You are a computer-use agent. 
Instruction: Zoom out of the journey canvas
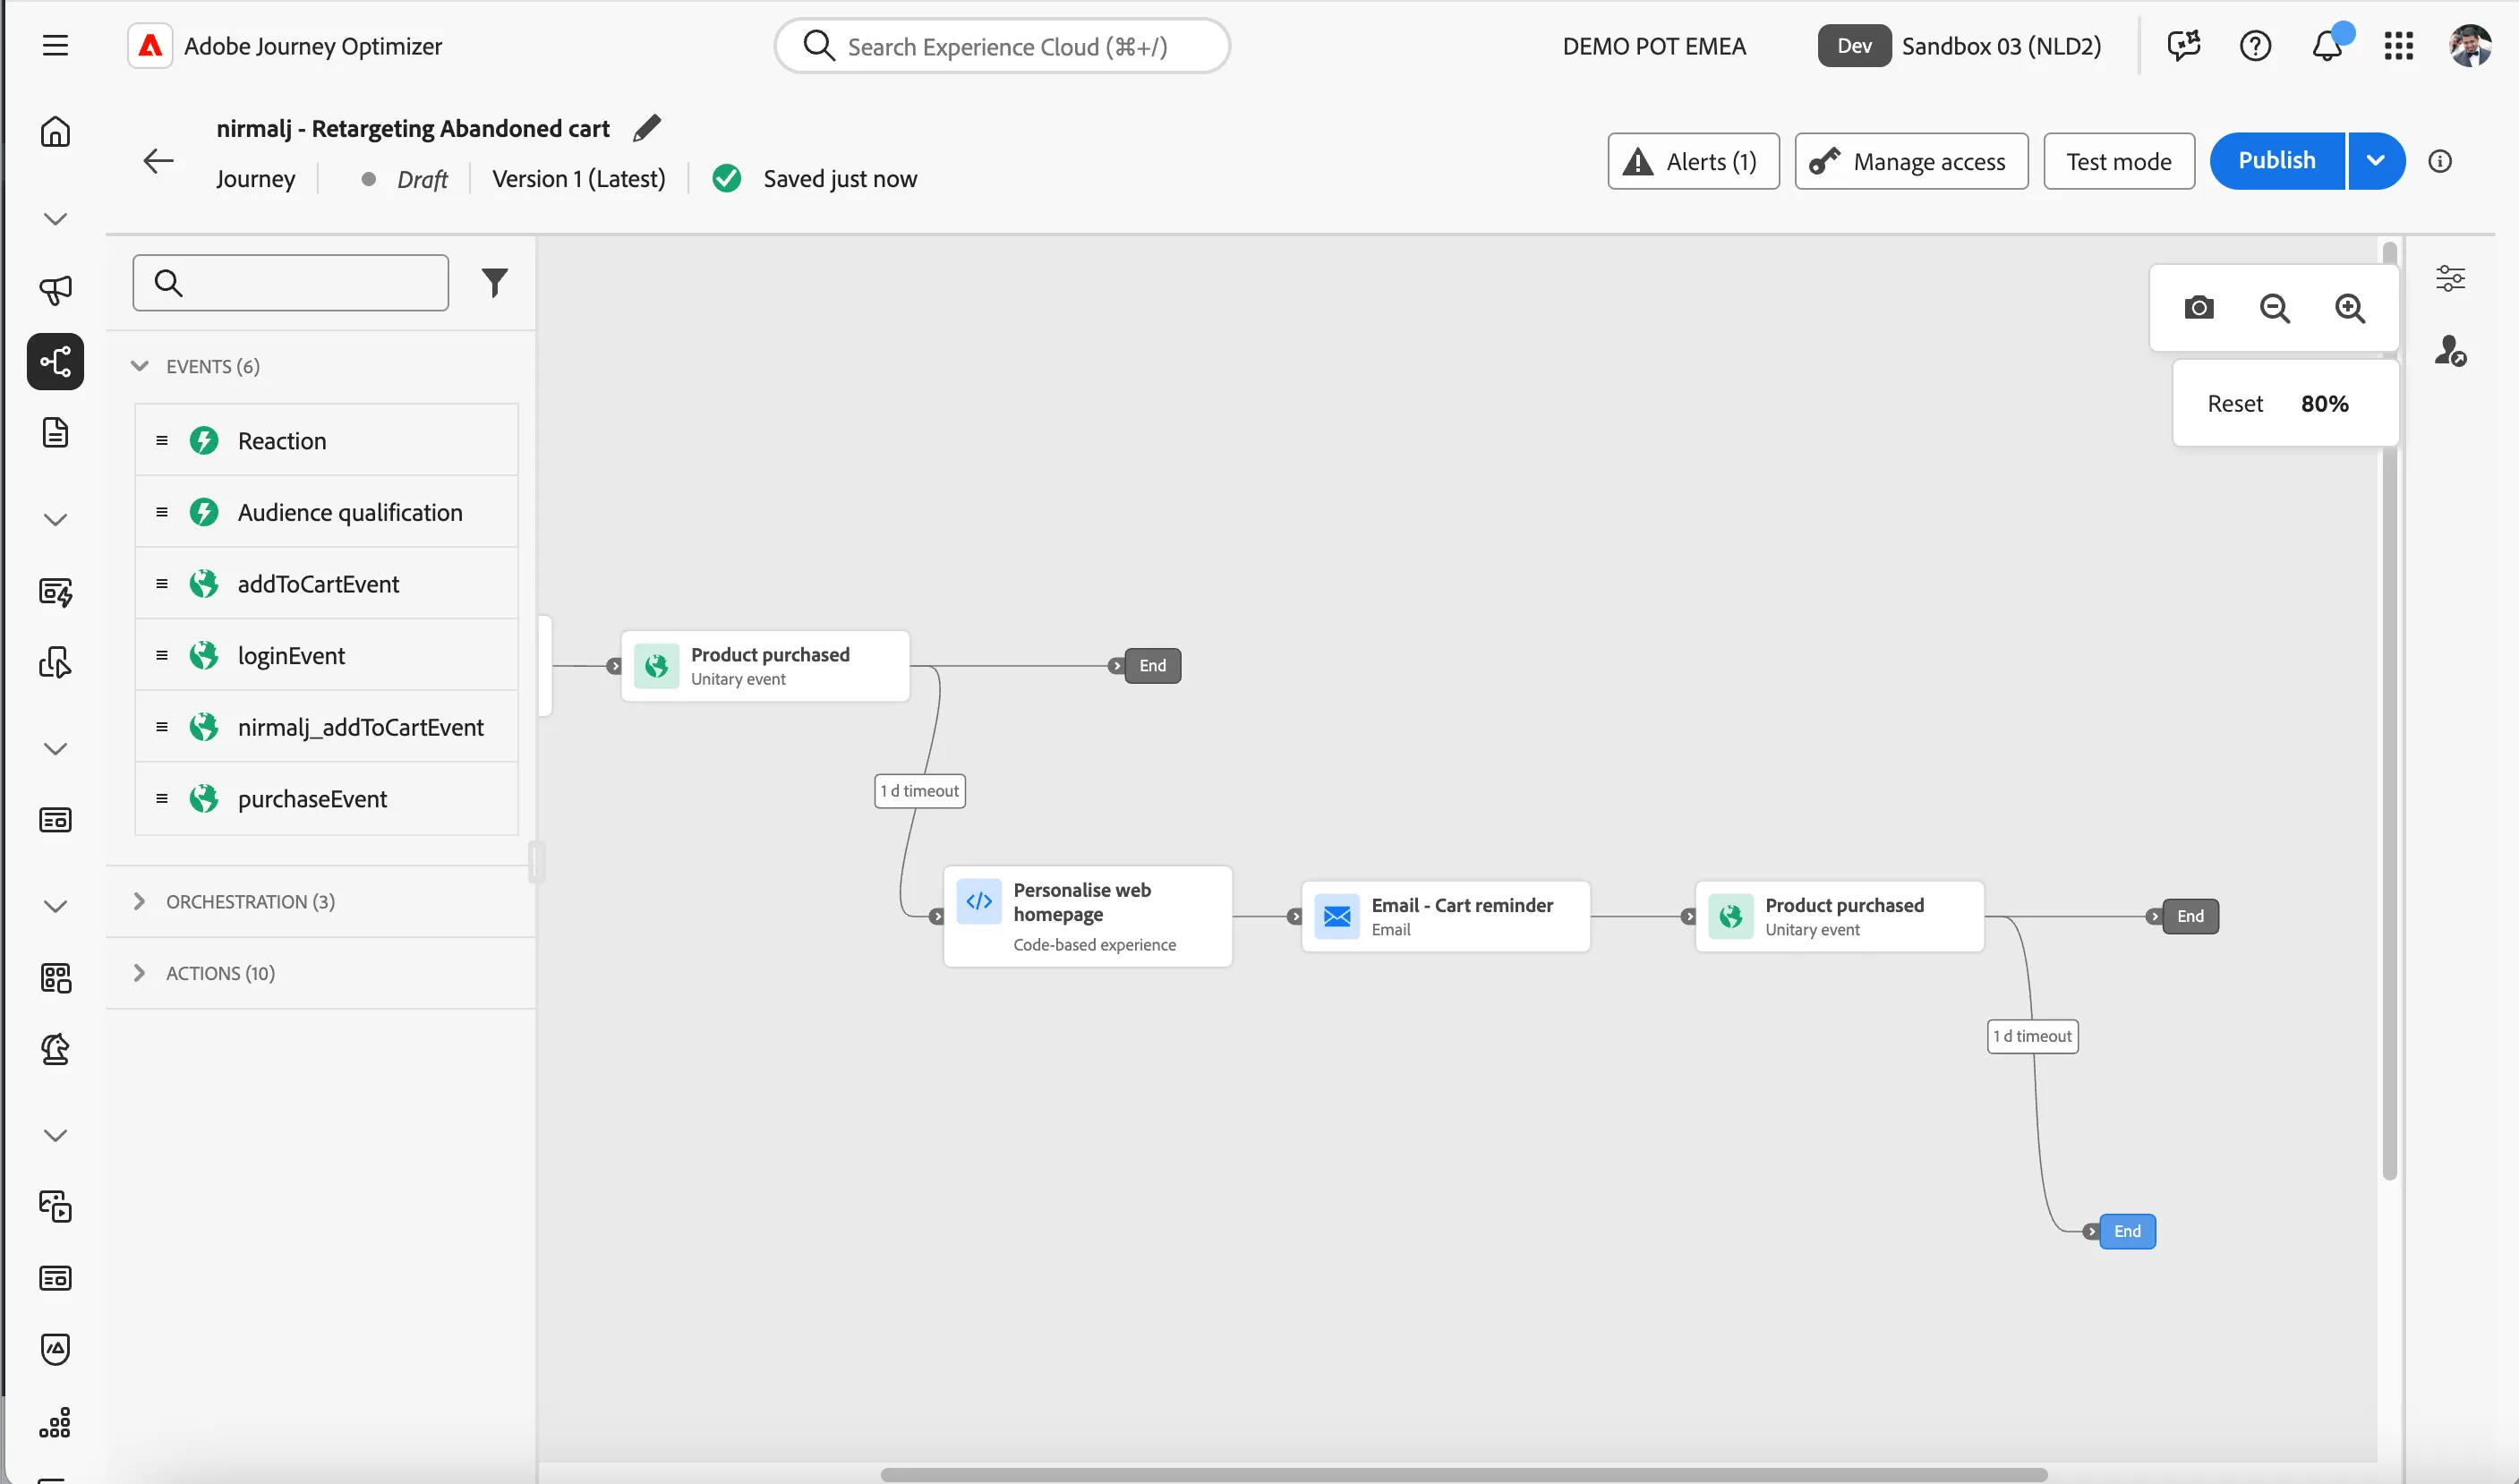[2274, 308]
